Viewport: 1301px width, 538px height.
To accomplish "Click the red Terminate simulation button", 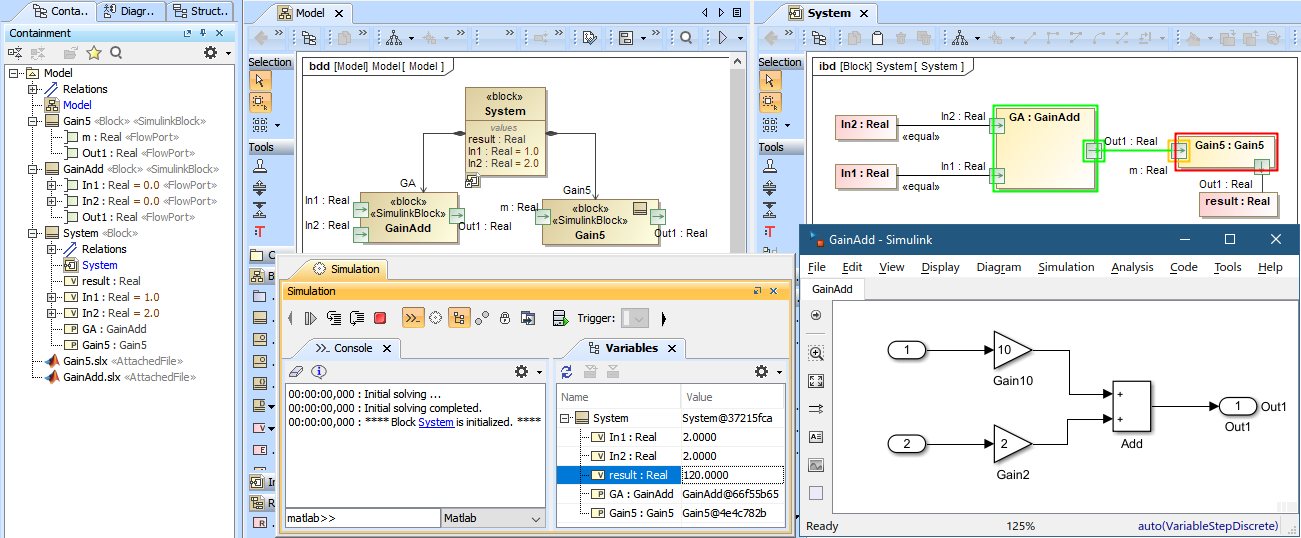I will 380,318.
